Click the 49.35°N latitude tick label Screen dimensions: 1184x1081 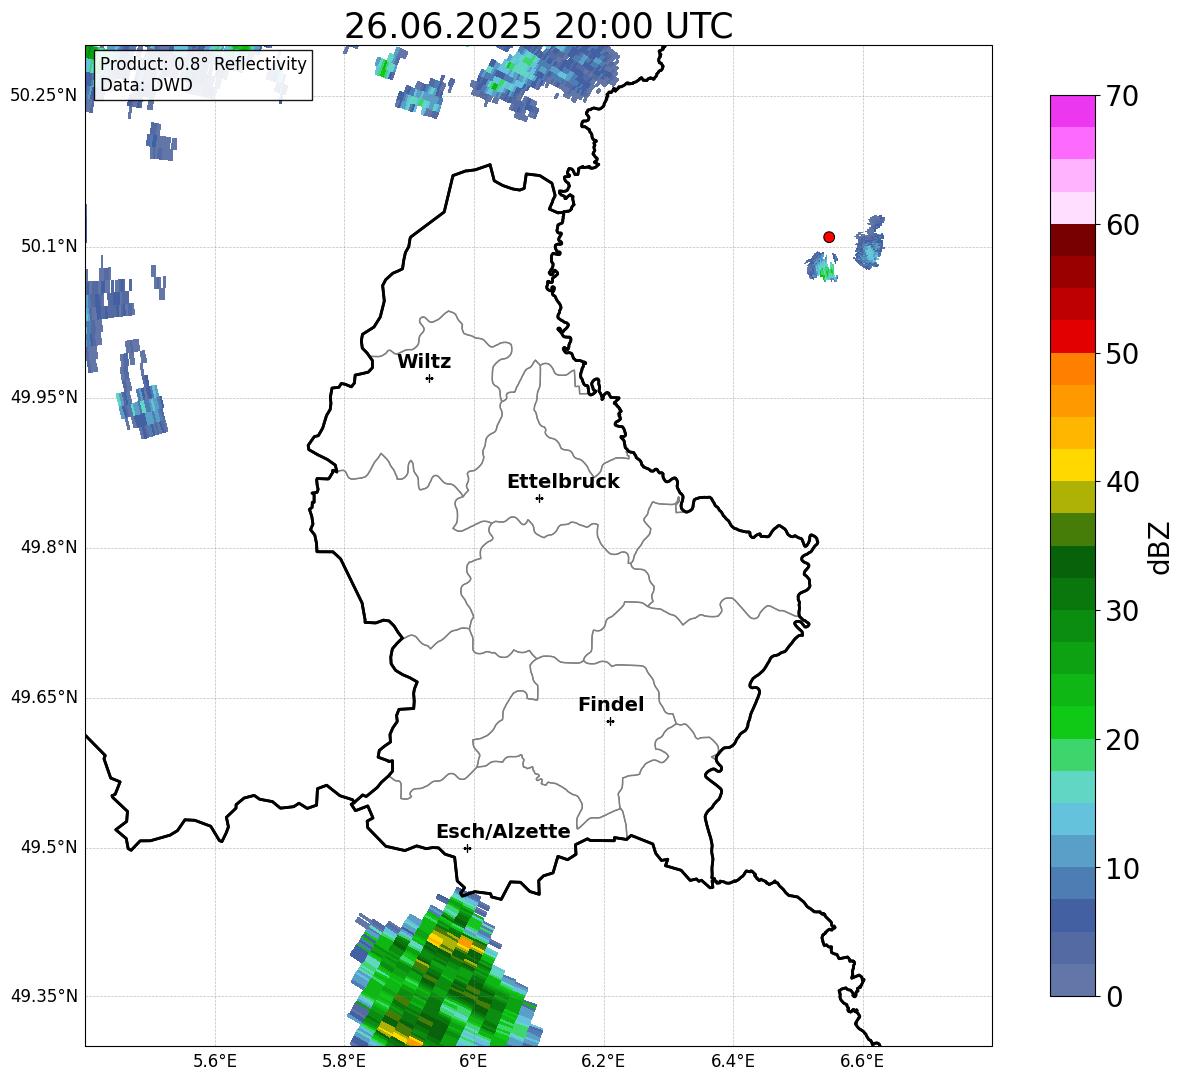(43, 996)
